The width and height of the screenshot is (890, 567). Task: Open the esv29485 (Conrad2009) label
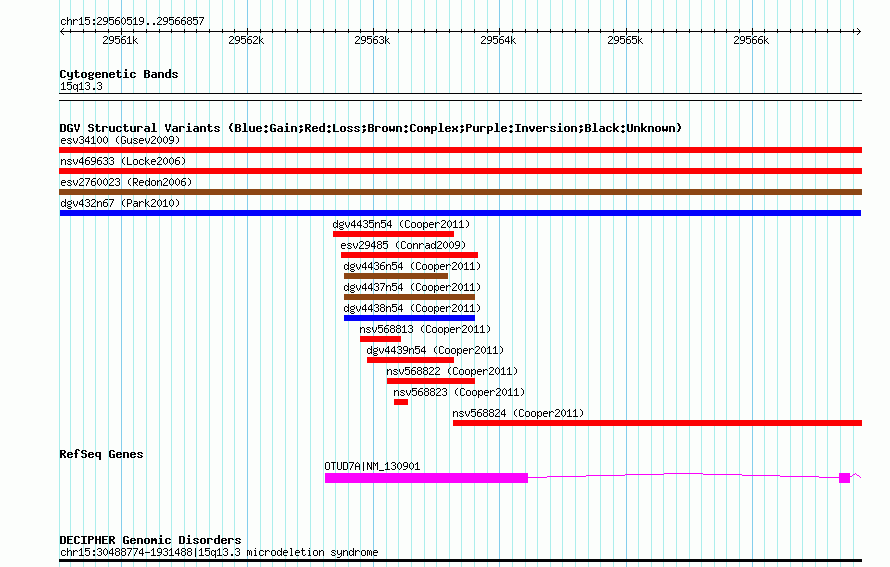pos(403,245)
